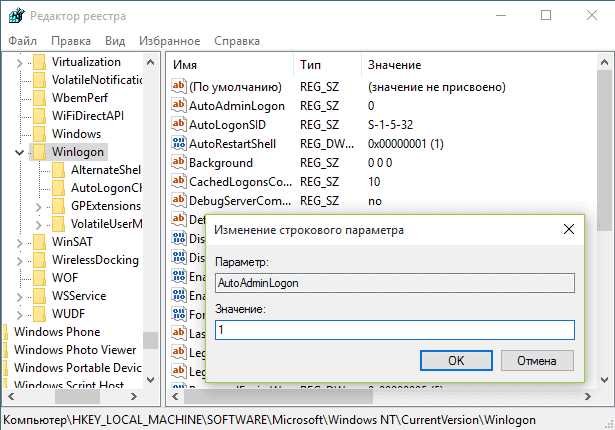Confirm the edit with OK button
The width and height of the screenshot is (615, 430).
pyautogui.click(x=455, y=360)
